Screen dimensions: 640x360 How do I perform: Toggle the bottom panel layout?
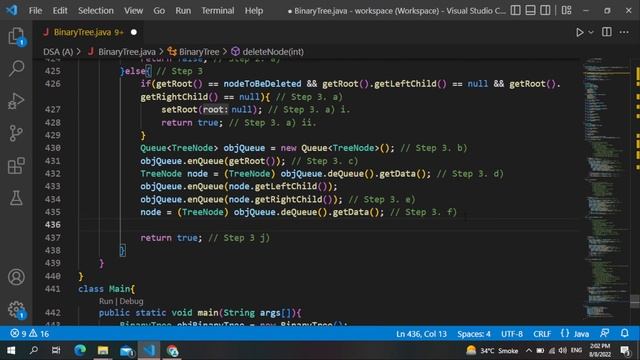click(530, 10)
